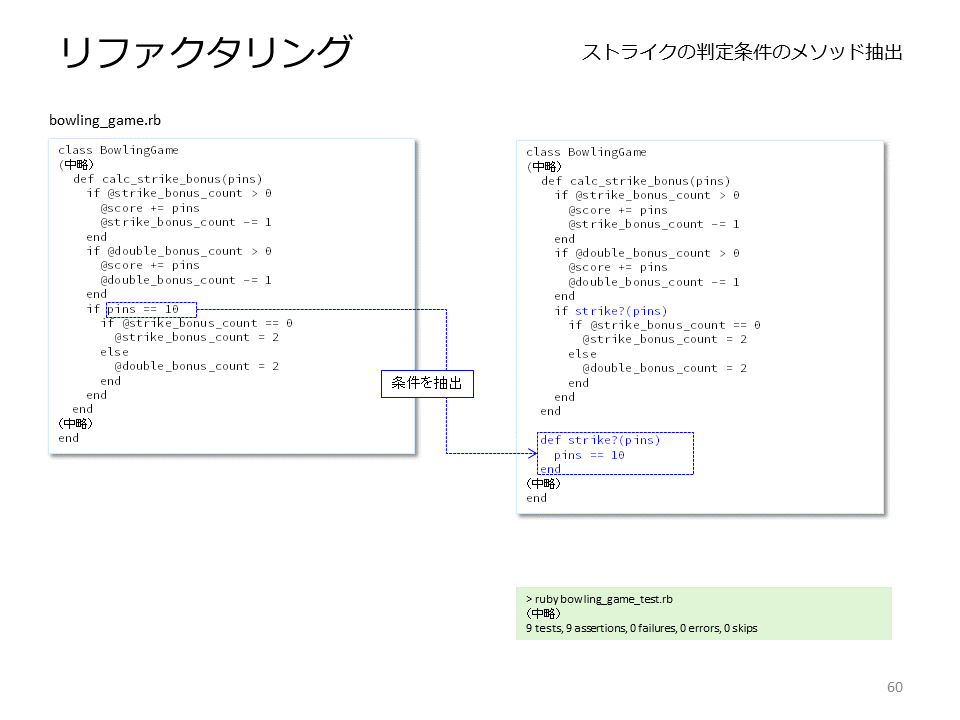Click the slide title リファクタリング

(x=206, y=51)
